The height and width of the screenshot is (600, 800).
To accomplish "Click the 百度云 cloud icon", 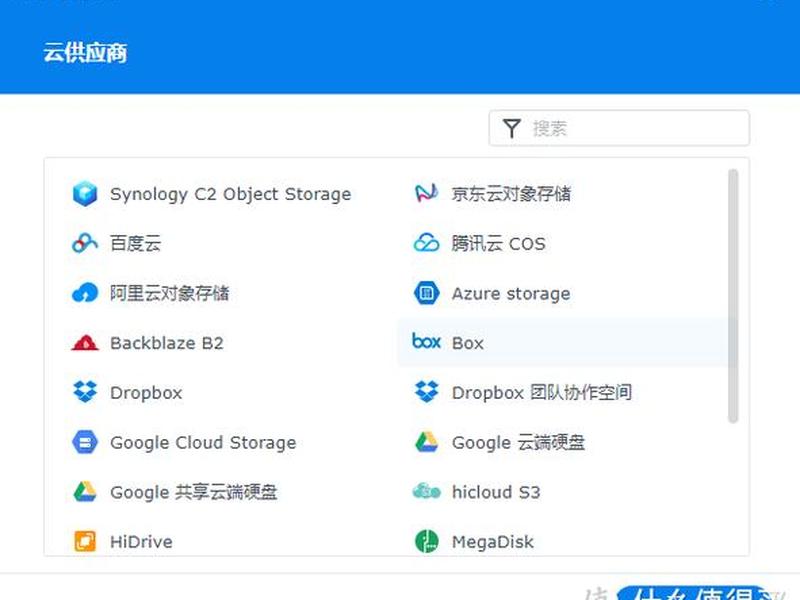I will (x=85, y=243).
